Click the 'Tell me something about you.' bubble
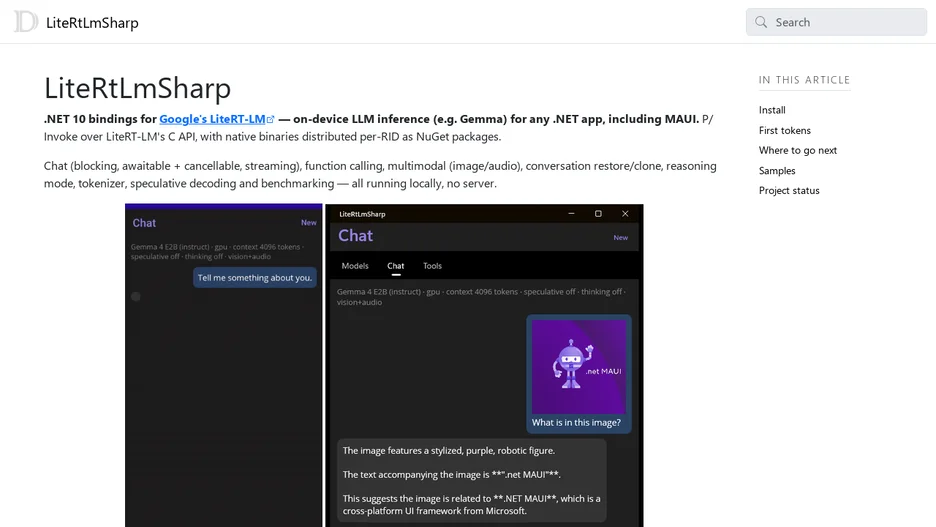This screenshot has width=936, height=527. coord(255,278)
